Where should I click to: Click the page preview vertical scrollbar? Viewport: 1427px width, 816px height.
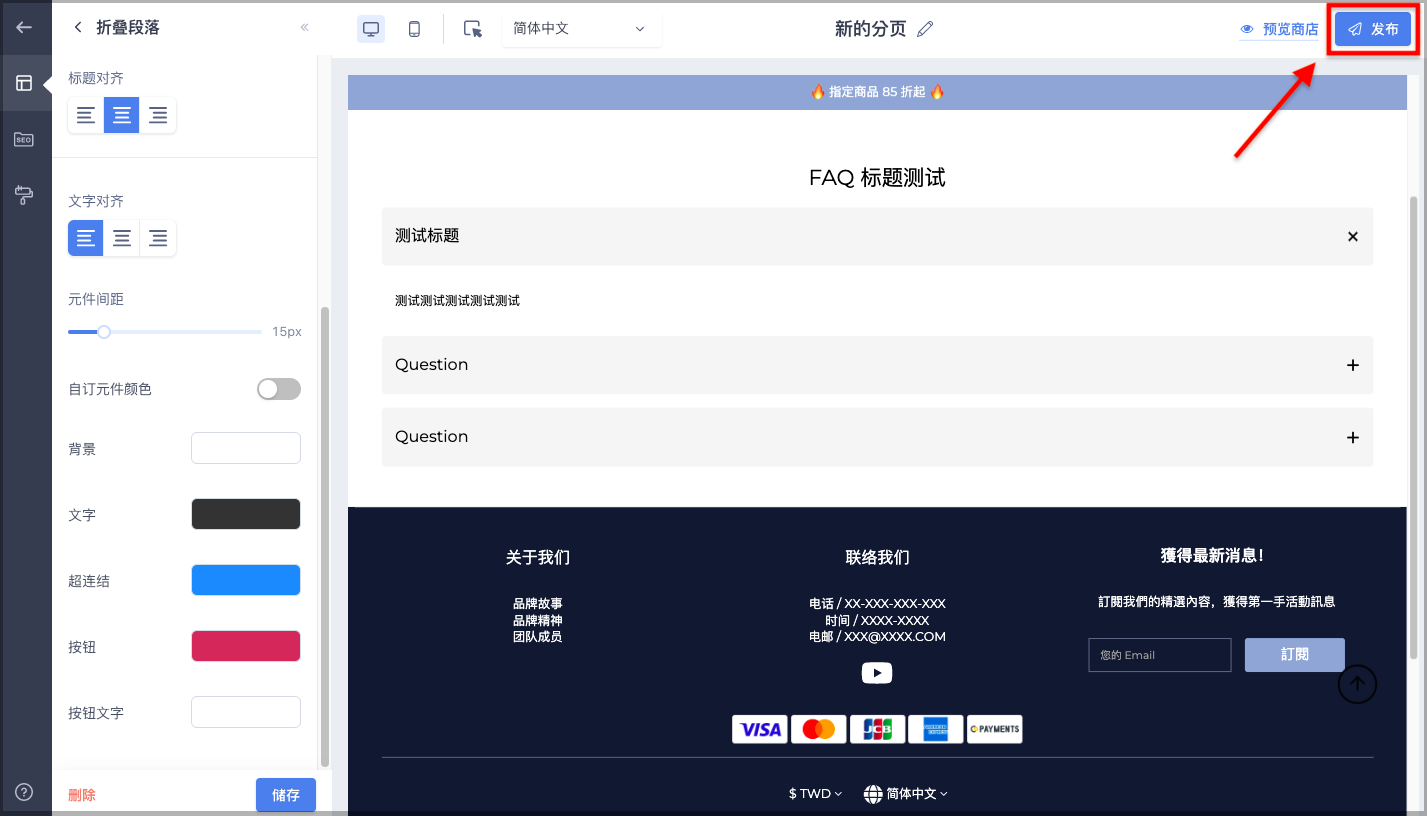click(1413, 427)
